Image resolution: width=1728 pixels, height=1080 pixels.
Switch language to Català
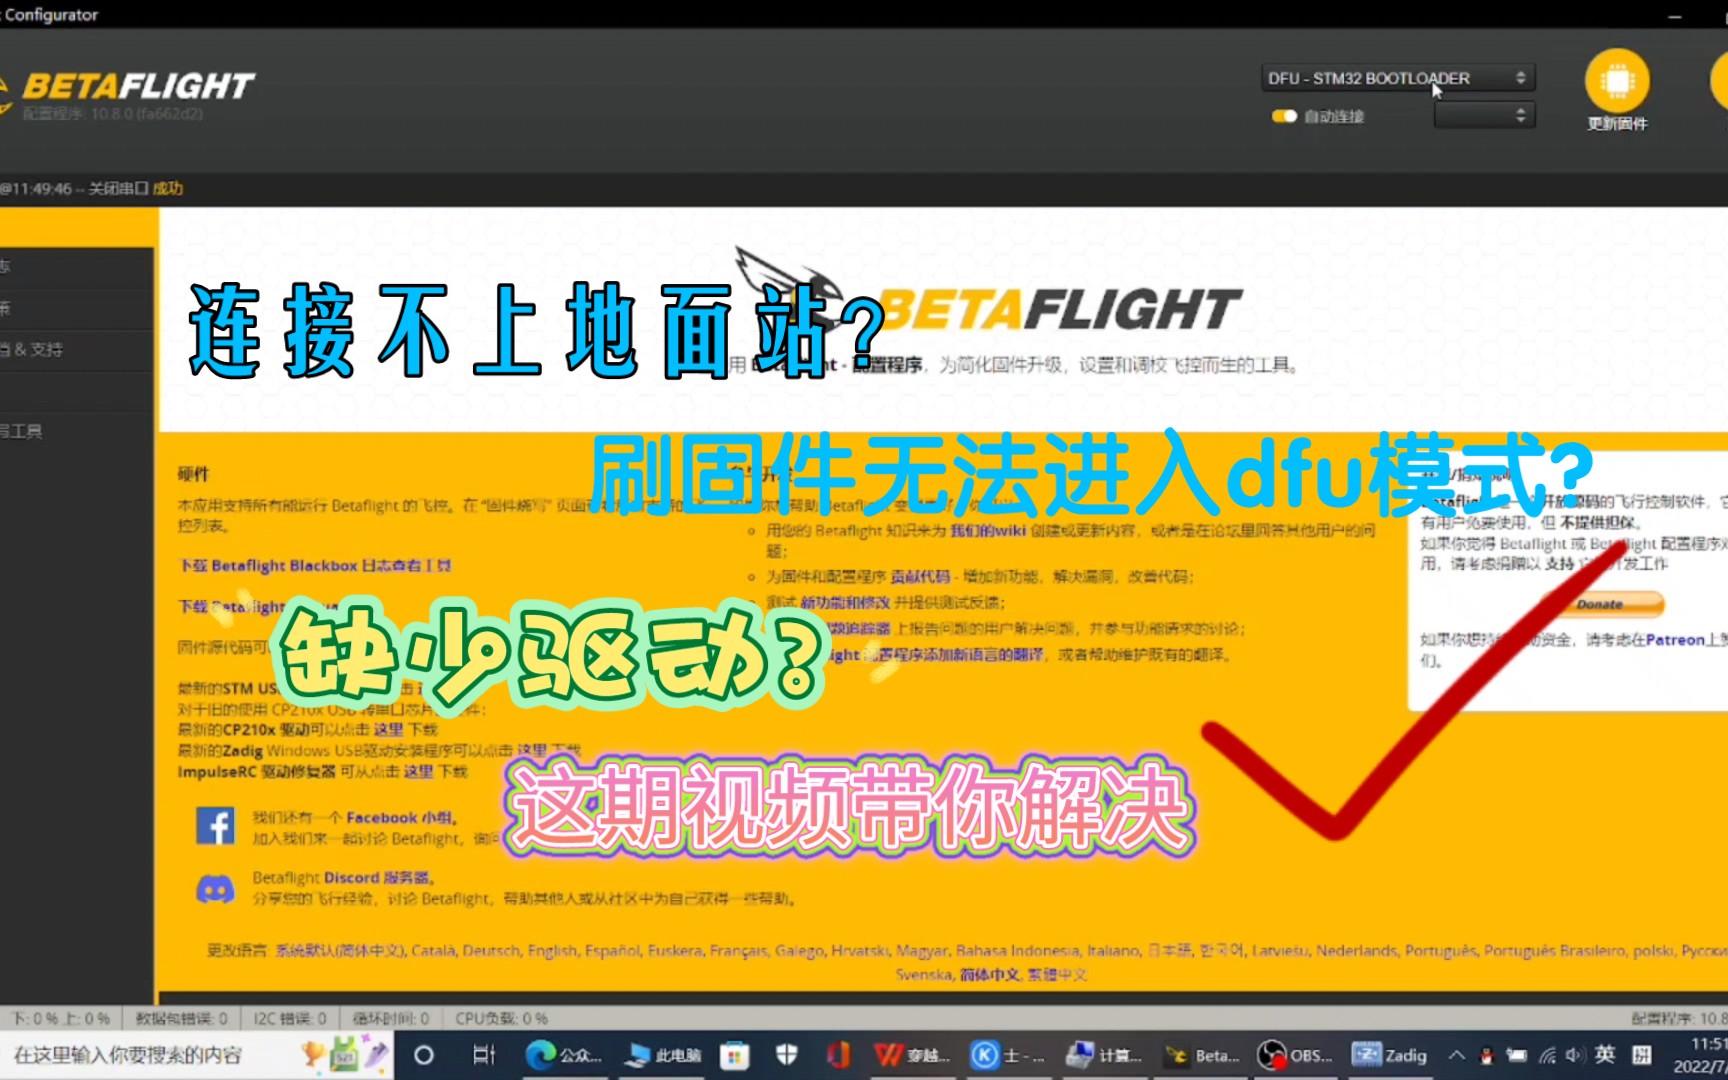point(432,950)
